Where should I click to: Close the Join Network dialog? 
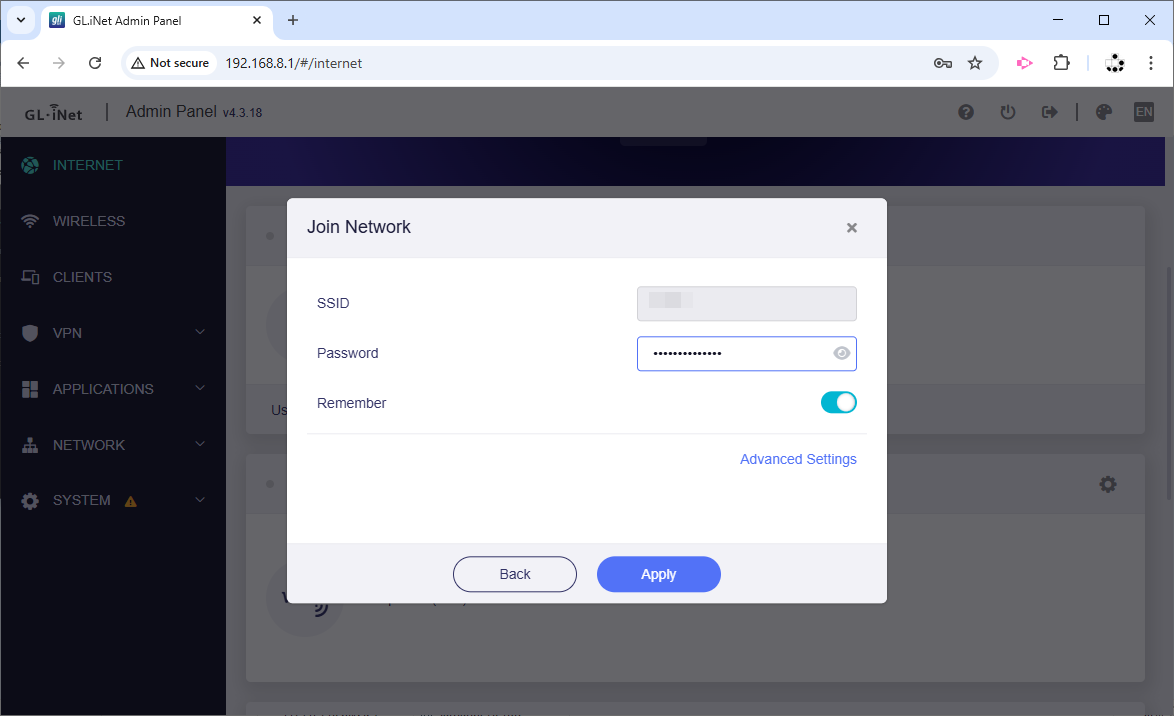click(x=852, y=228)
